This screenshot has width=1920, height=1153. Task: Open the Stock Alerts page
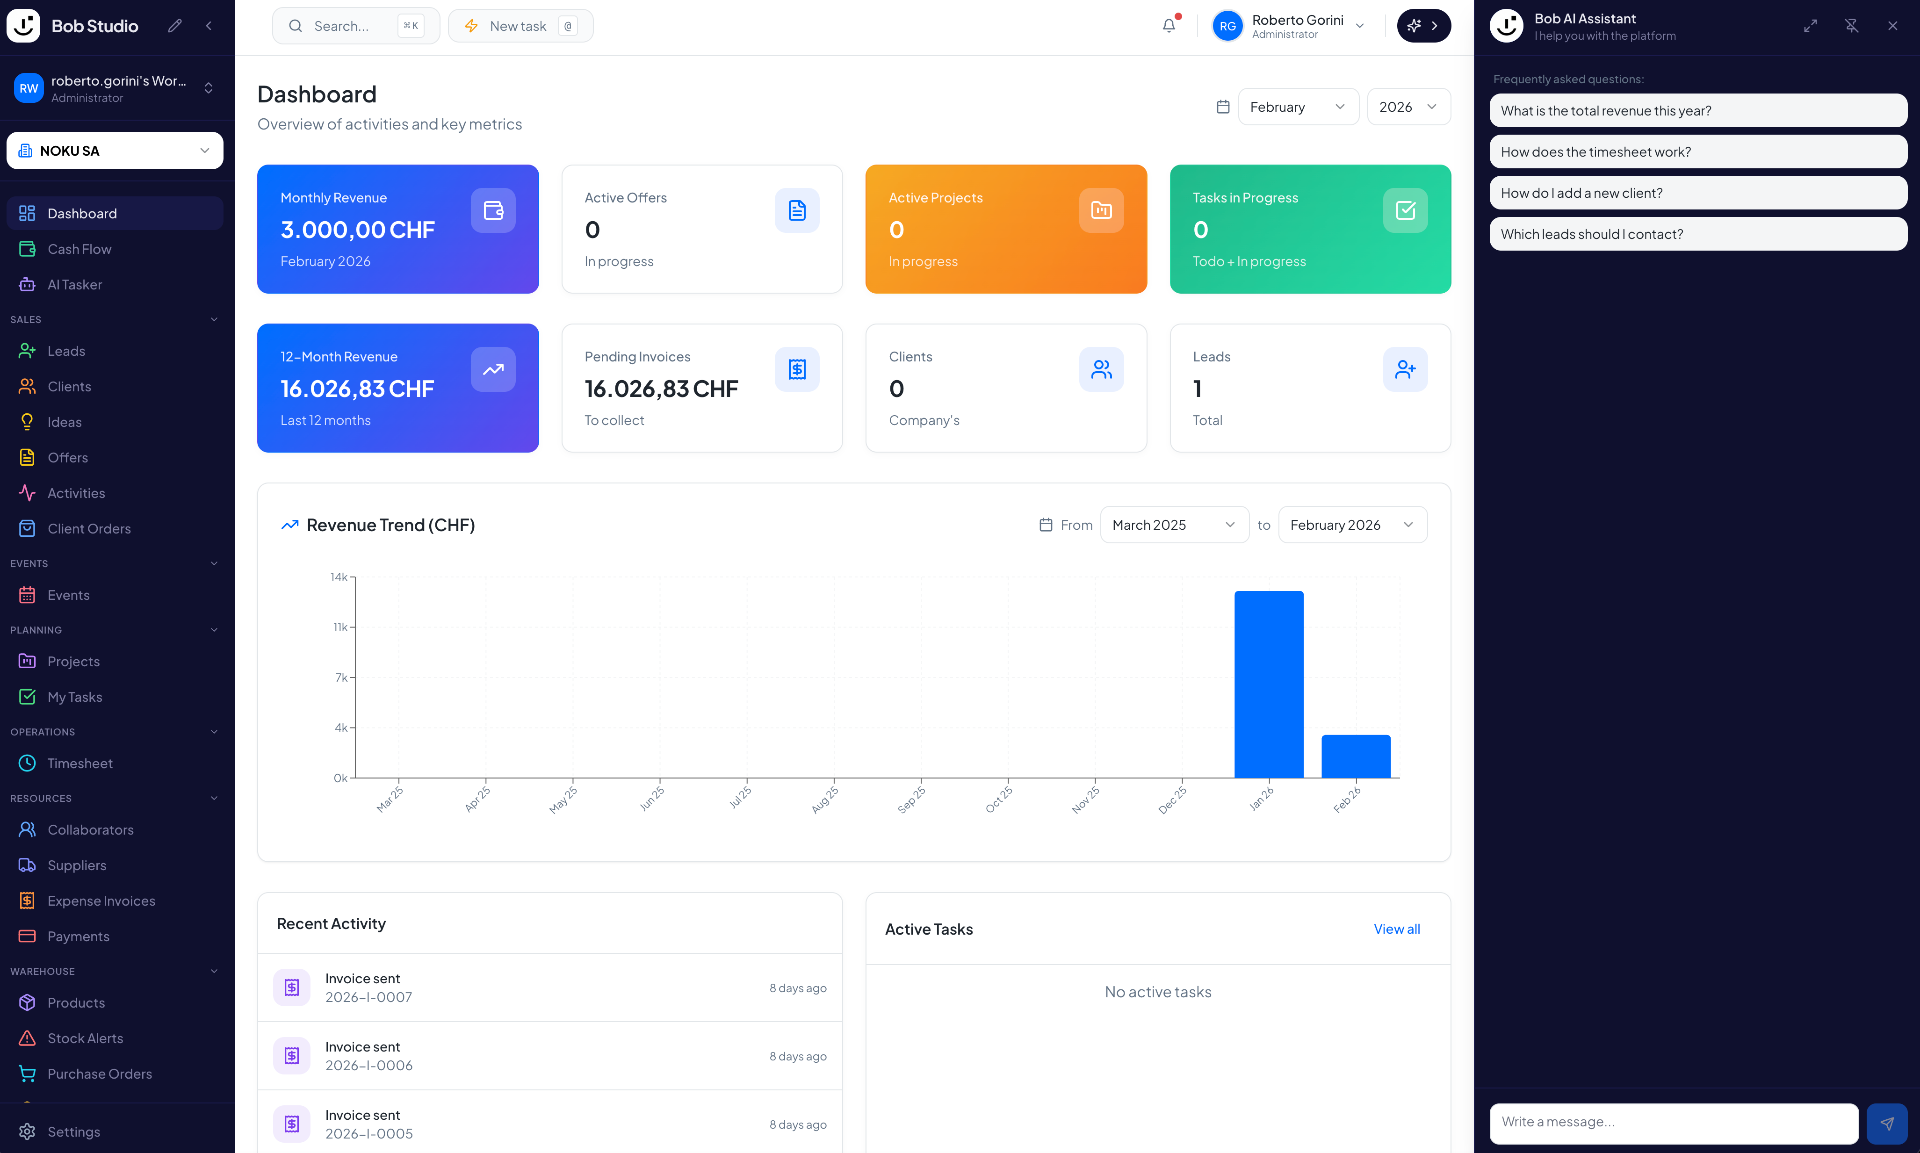(85, 1038)
